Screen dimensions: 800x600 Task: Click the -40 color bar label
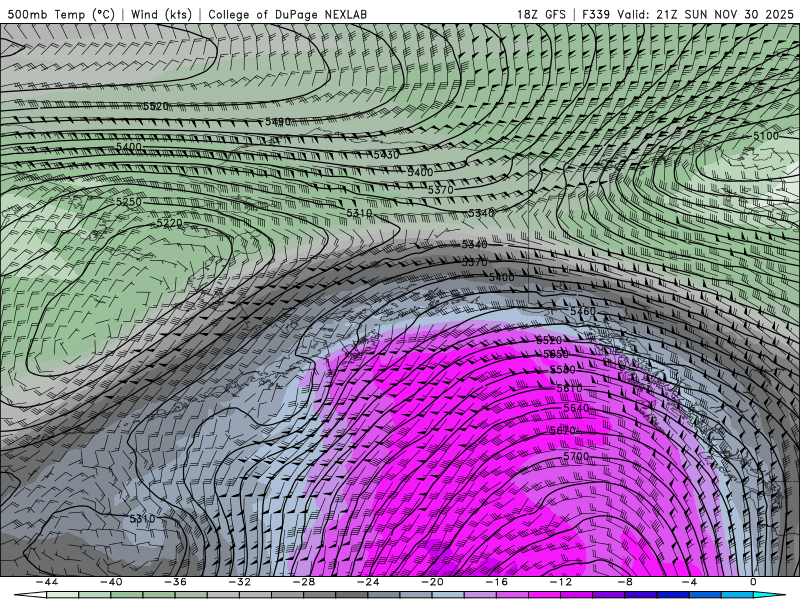111,582
